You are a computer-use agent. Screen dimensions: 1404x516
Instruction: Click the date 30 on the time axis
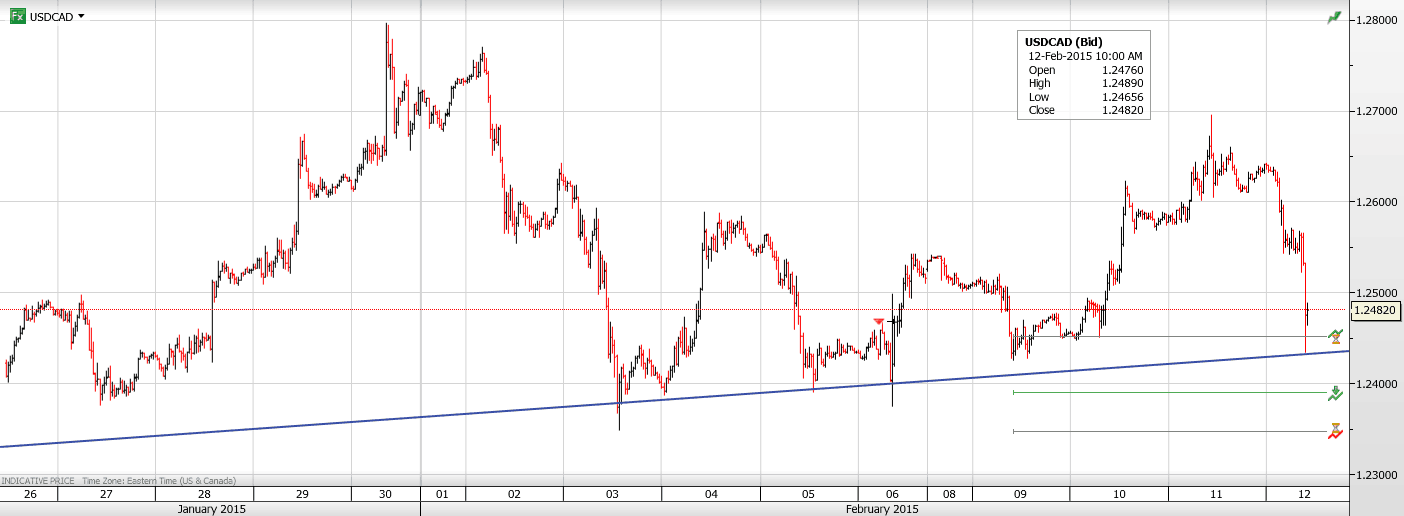click(x=385, y=494)
